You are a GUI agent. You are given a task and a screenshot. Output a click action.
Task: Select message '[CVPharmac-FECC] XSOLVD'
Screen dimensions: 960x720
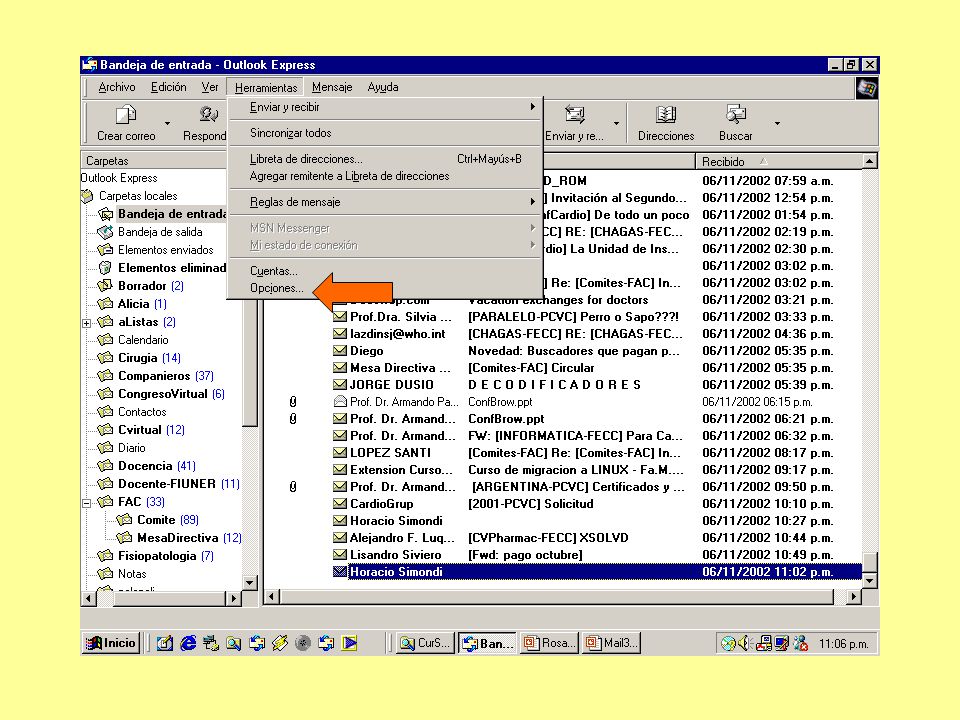coord(563,538)
